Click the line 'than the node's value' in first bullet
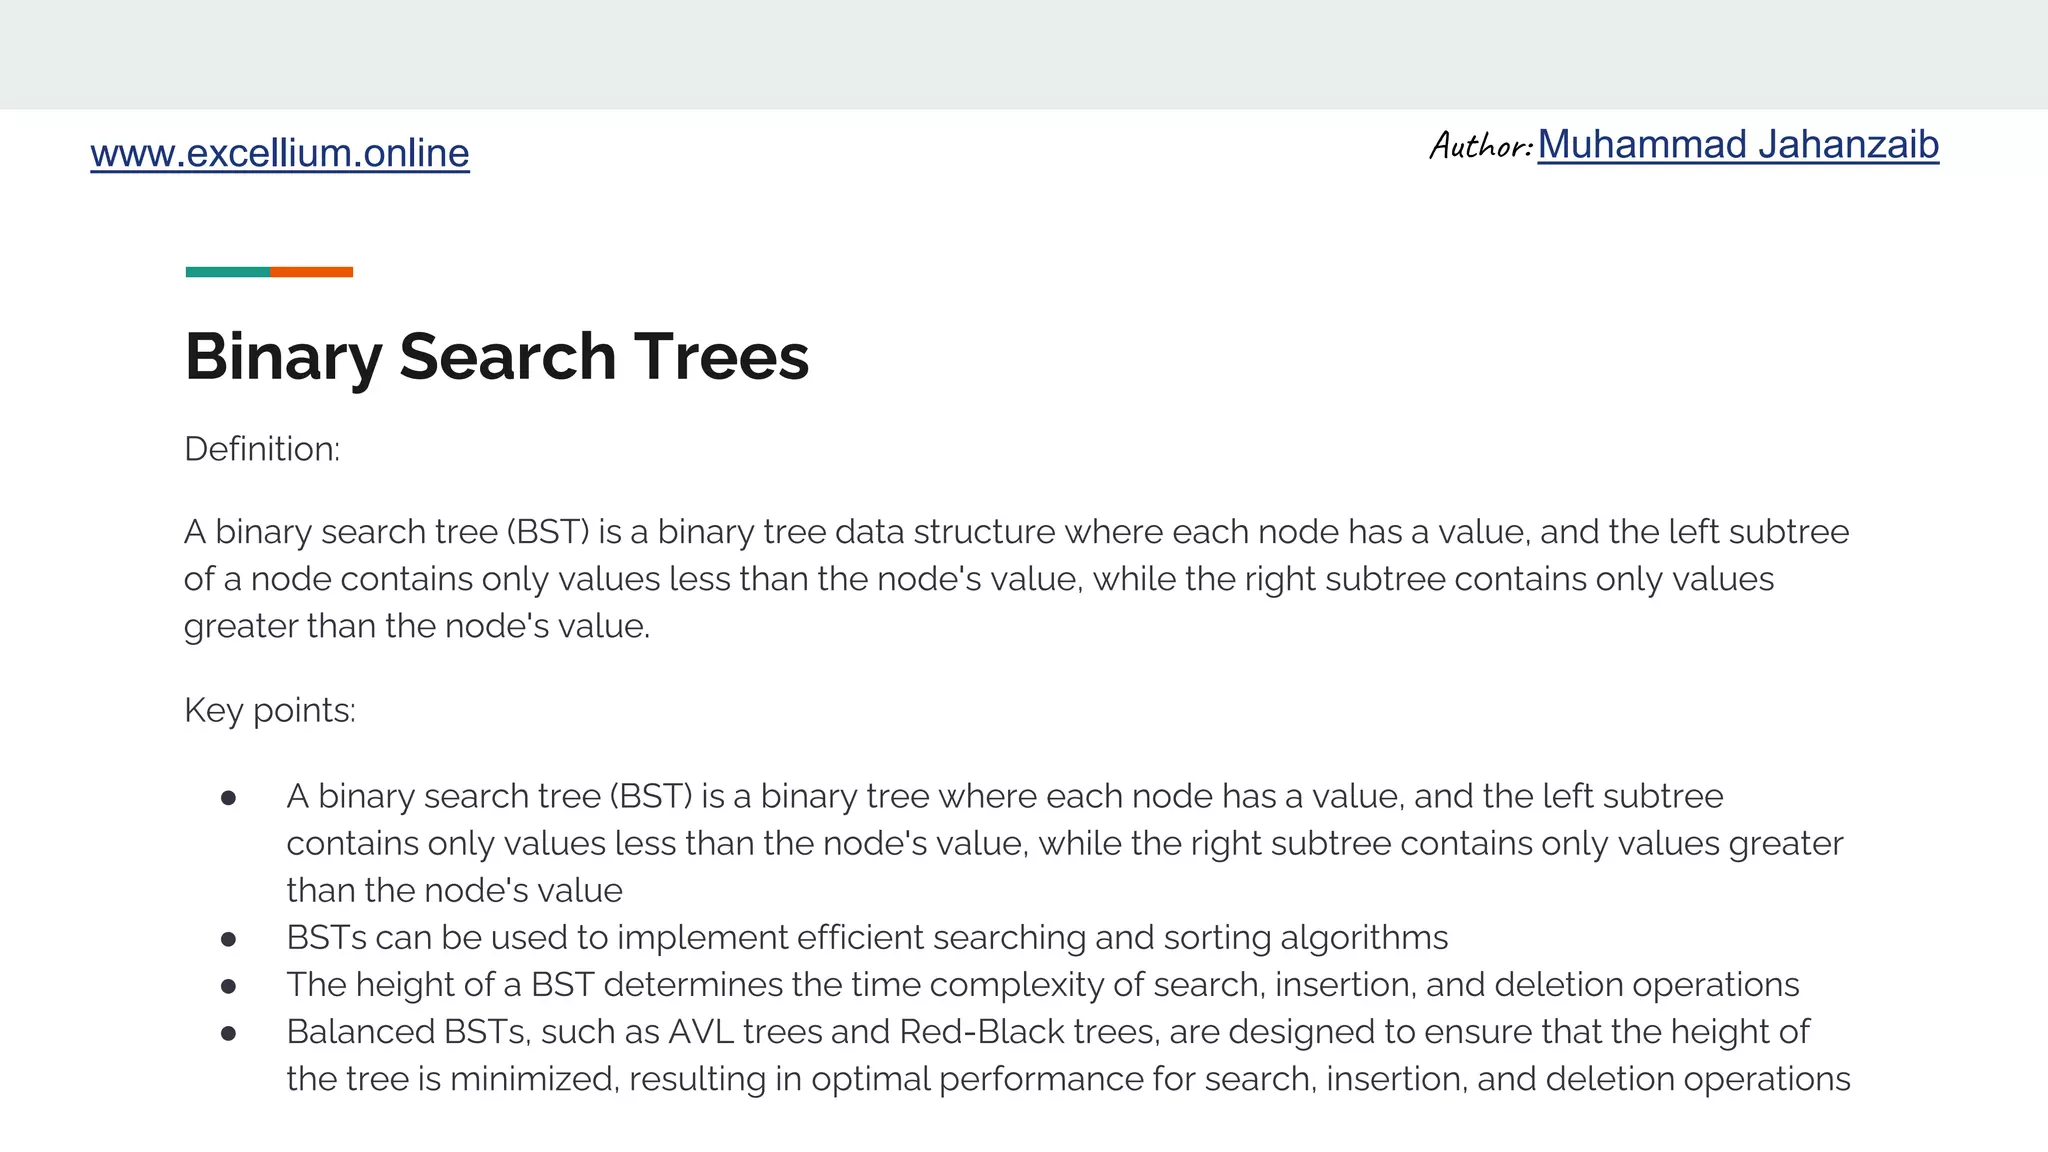 (454, 890)
